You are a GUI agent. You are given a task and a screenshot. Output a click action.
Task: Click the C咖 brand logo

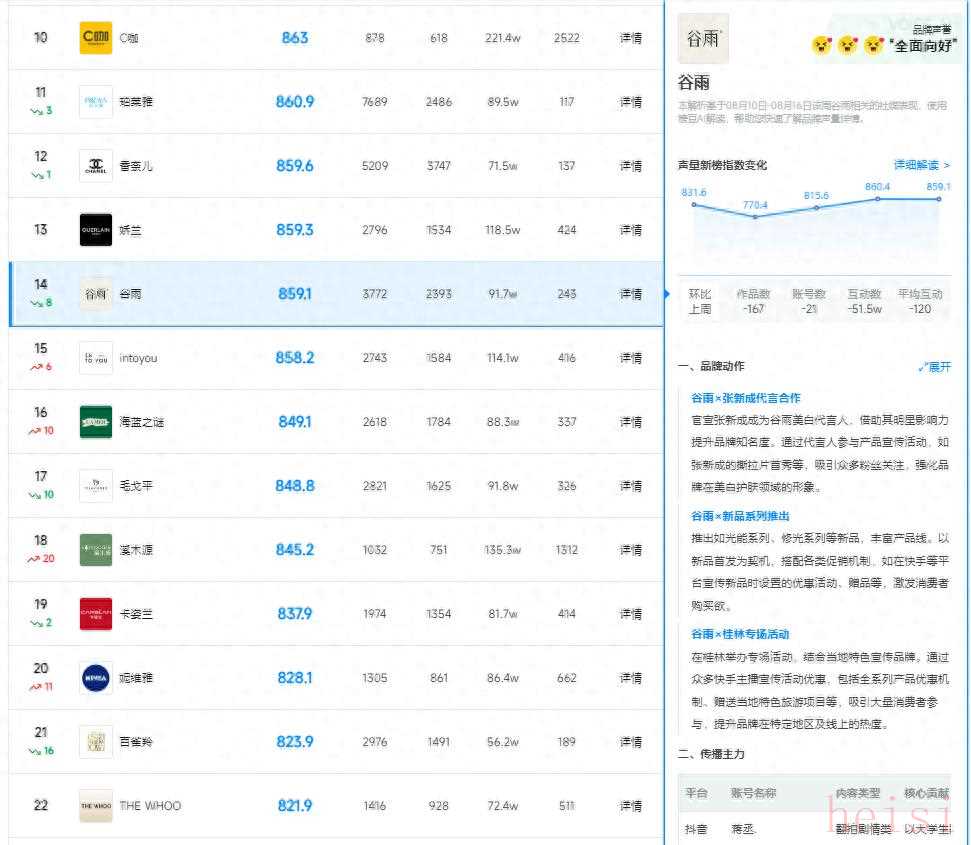click(96, 38)
